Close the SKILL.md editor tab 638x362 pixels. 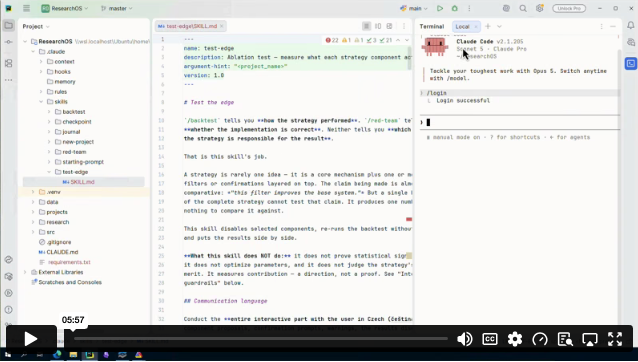(222, 26)
